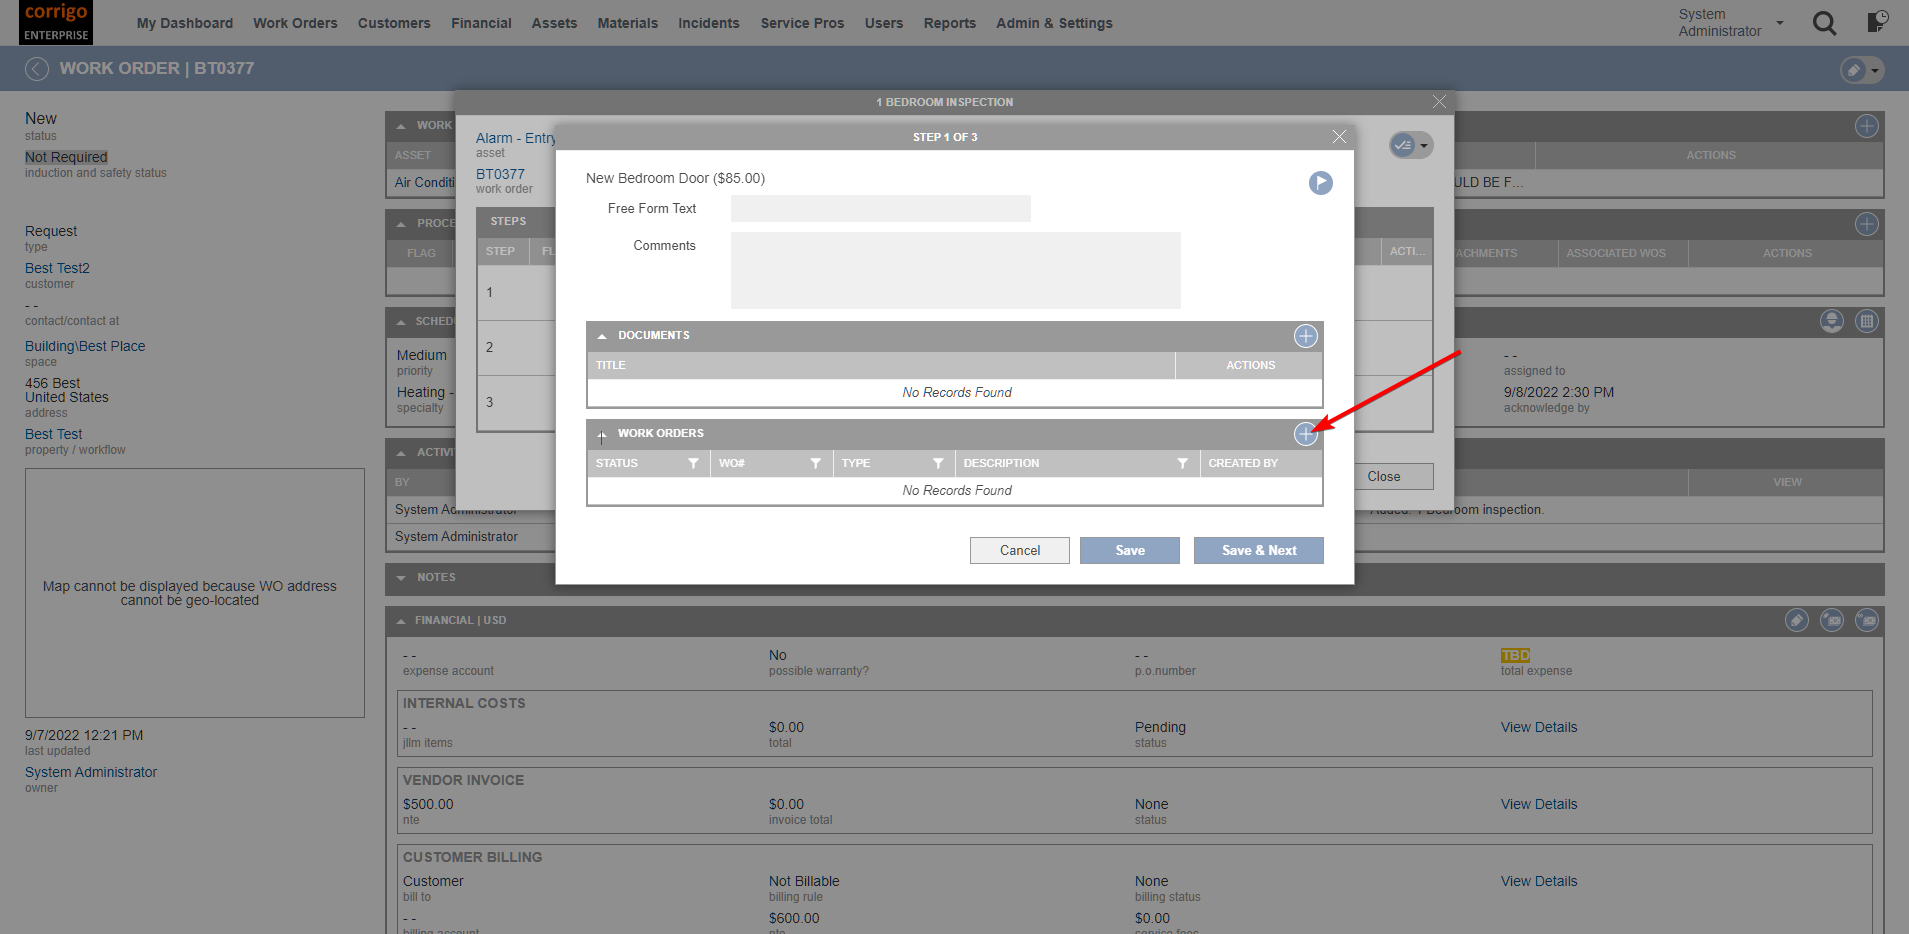Open the System Administrator account dropdown
This screenshot has height=934, width=1909.
[x=1778, y=22]
